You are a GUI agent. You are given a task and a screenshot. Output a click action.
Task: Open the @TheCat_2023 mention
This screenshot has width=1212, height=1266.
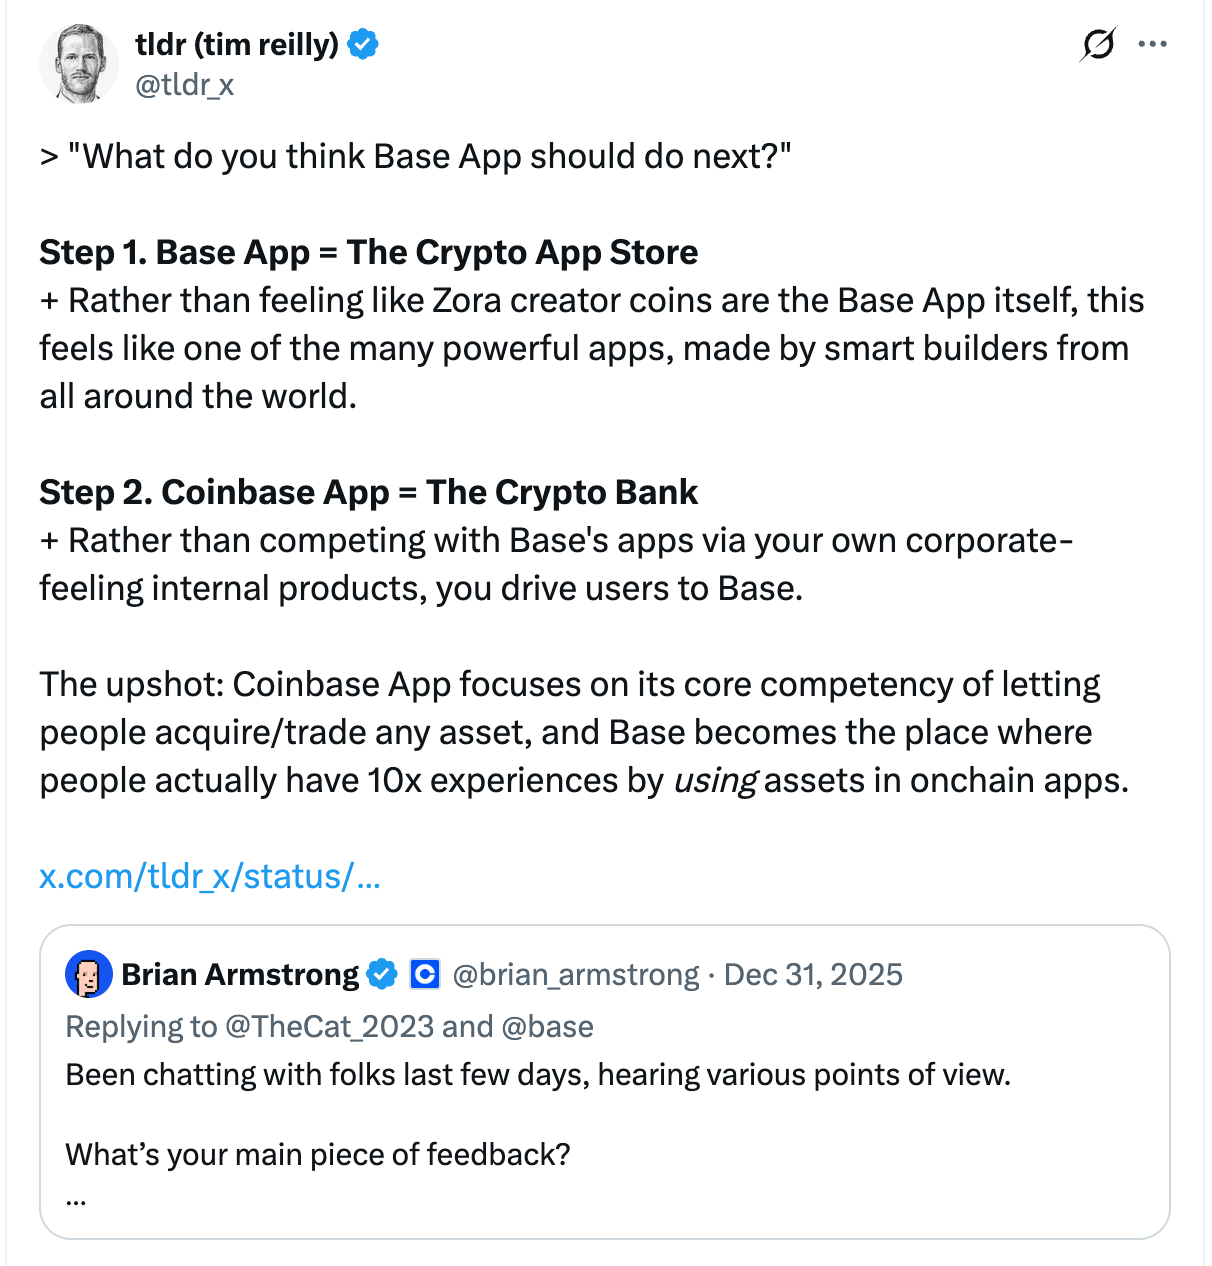[x=329, y=1026]
